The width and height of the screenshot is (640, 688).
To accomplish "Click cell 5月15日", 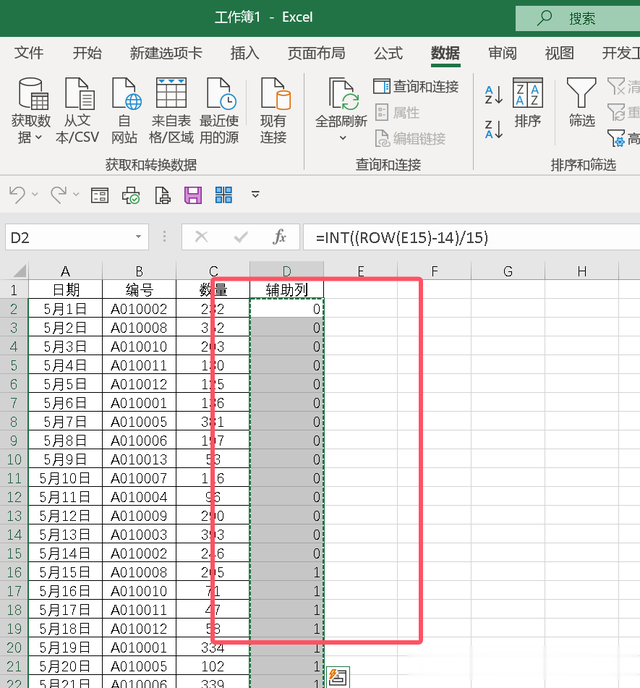I will click(x=65, y=572).
